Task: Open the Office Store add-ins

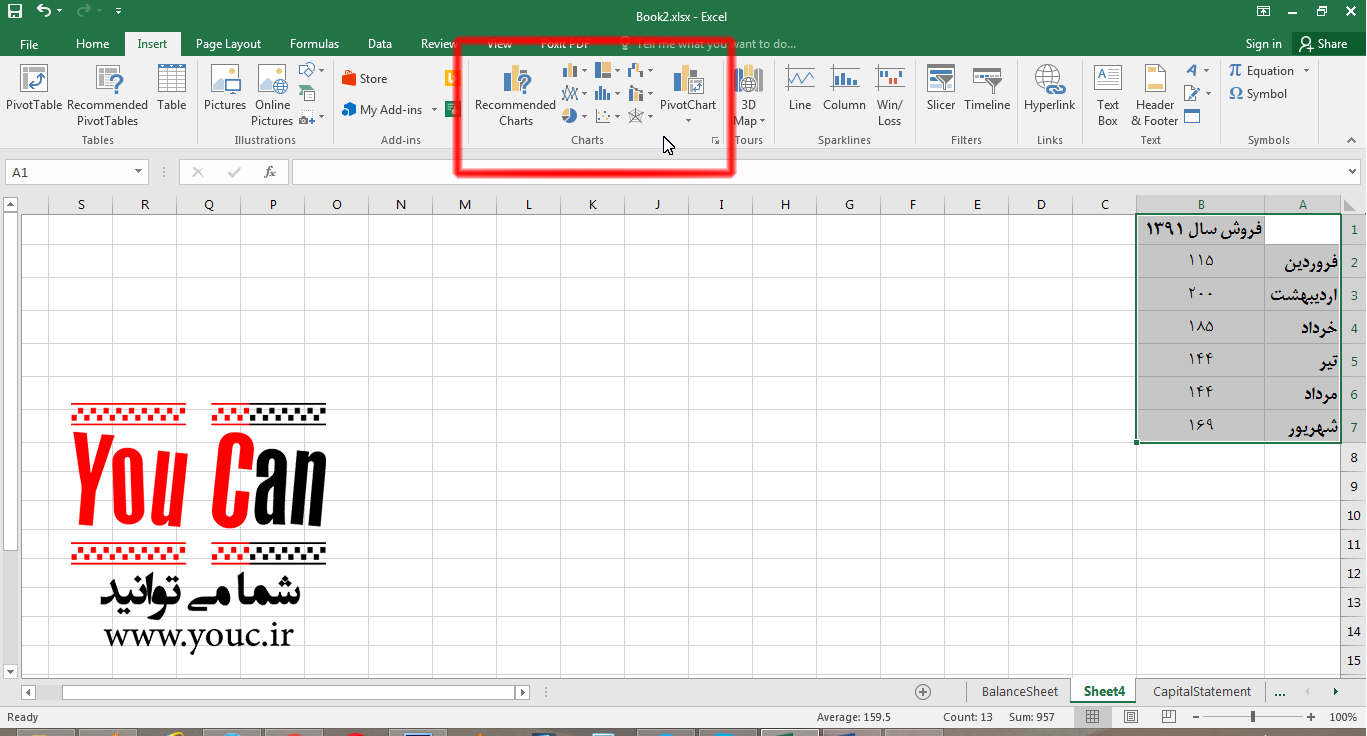Action: 364,79
